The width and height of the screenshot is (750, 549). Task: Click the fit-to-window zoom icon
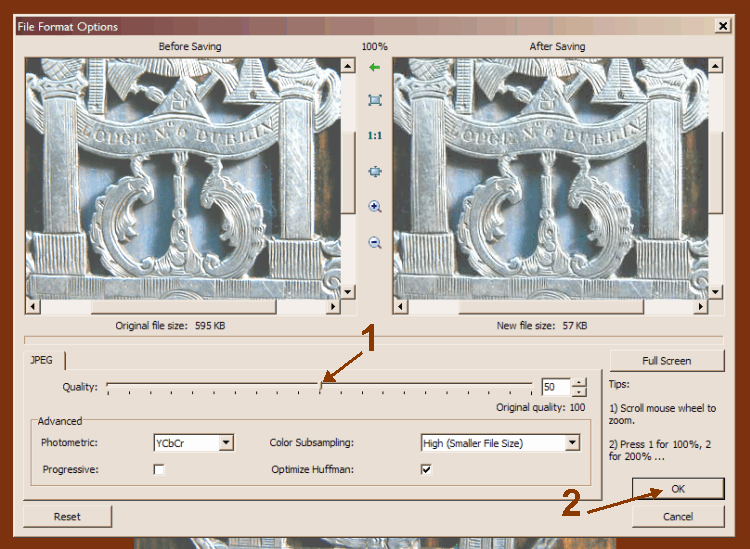click(375, 100)
